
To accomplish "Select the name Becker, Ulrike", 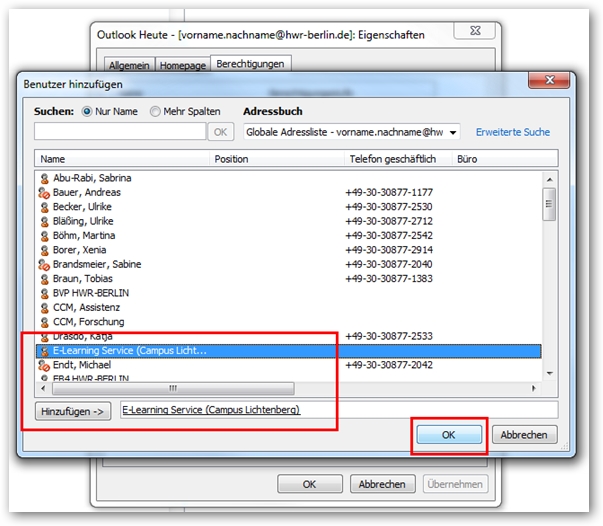I will tap(82, 207).
